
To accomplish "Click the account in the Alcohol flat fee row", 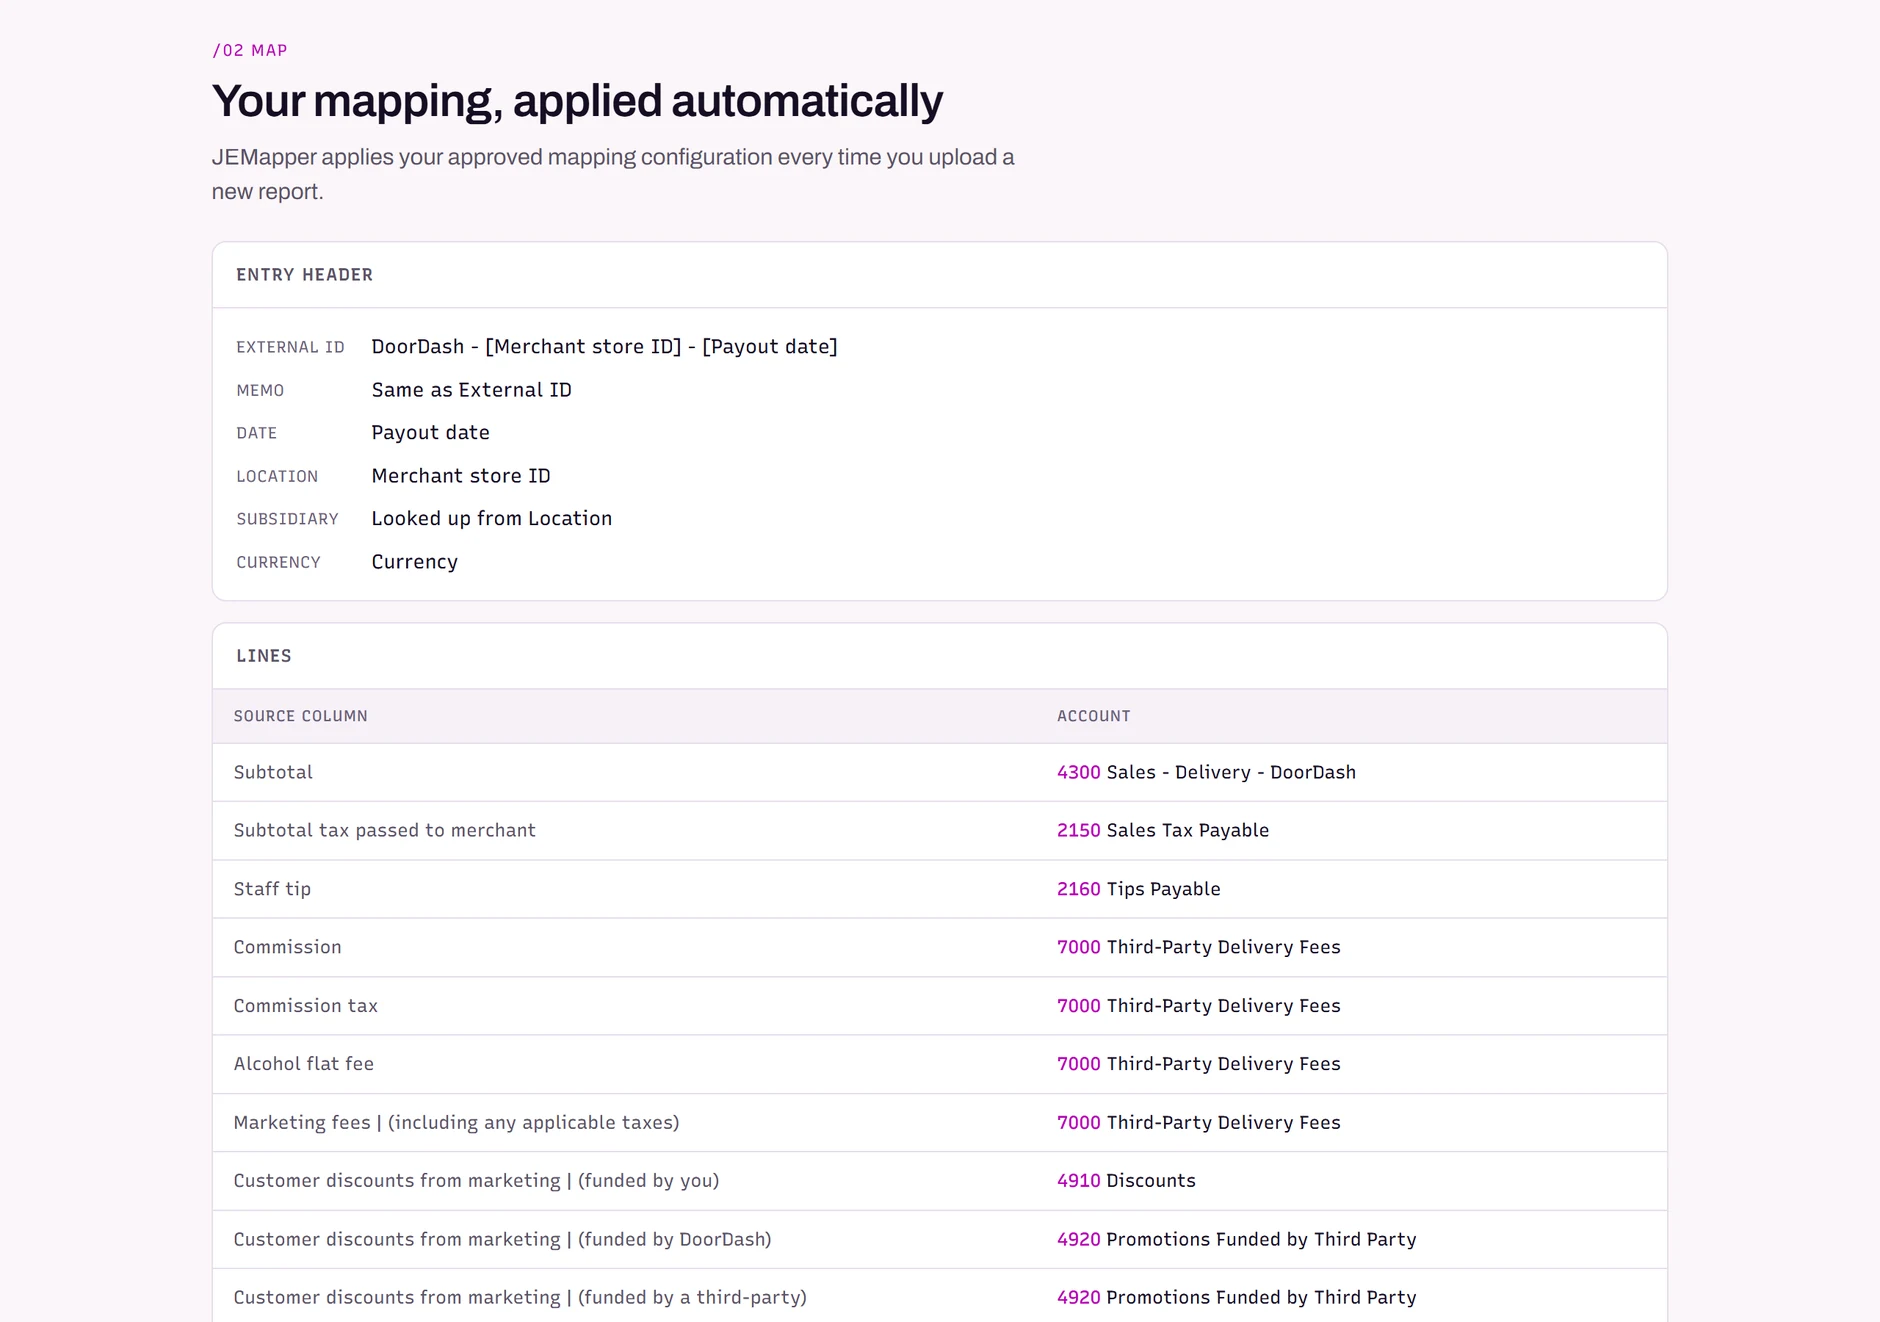I will click(x=1199, y=1064).
